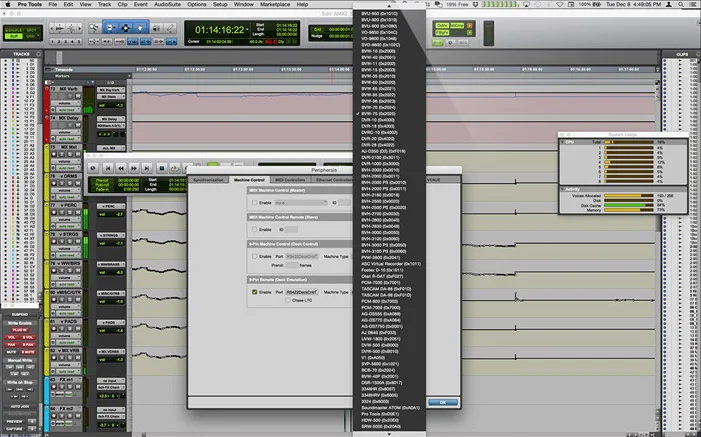Activate SLIP edit mode
This screenshot has width=701, height=437.
tap(14, 36)
